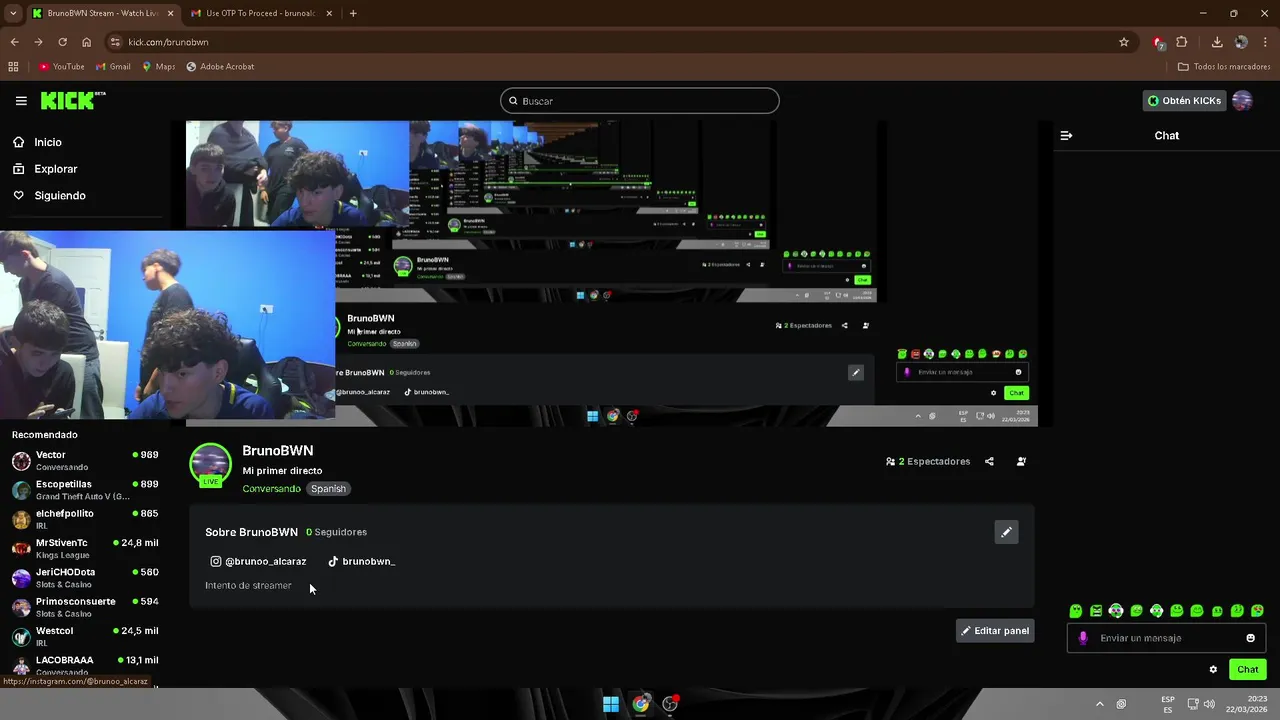Screen dimensions: 1280x720
Task: Open elchefpollito recommended channel
Action: [x=85, y=519]
